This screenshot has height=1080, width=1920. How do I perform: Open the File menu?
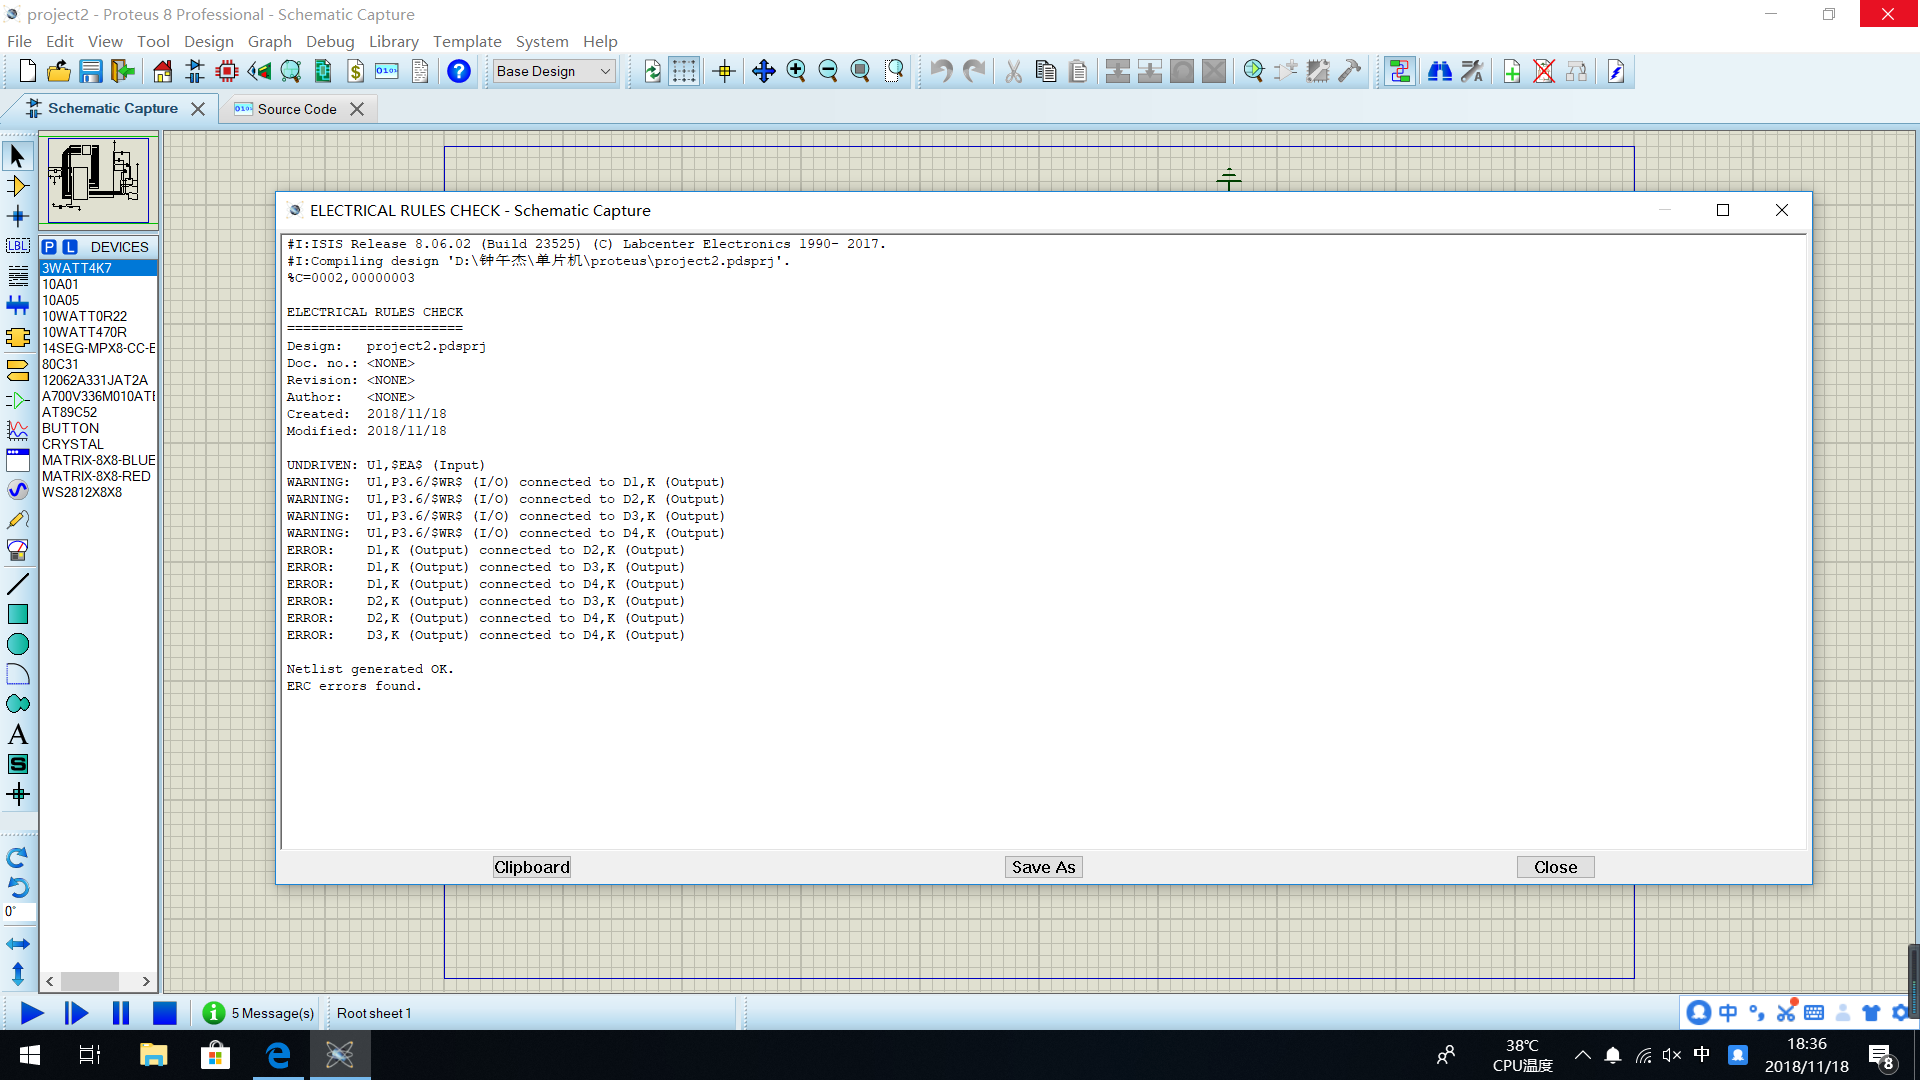[19, 41]
